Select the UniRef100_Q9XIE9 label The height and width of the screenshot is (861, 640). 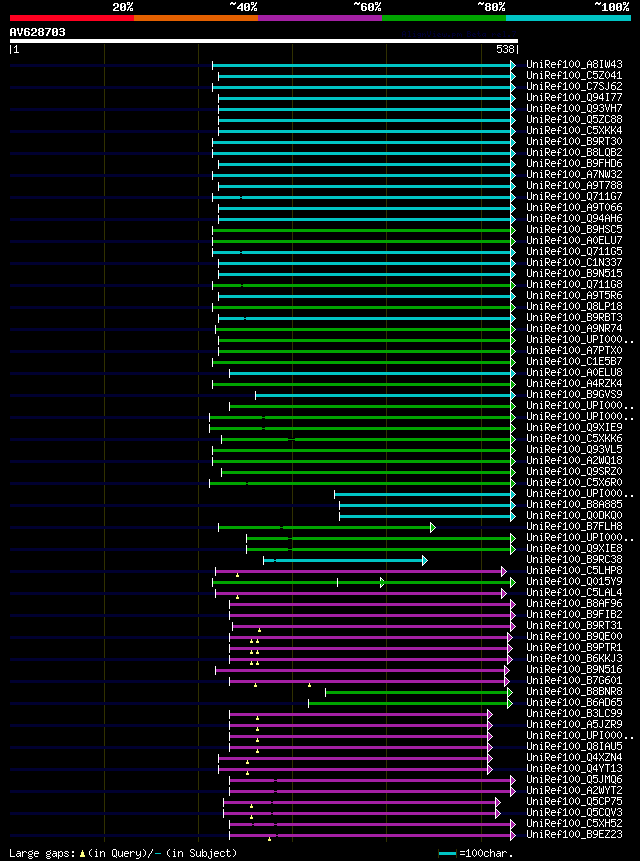(x=574, y=428)
